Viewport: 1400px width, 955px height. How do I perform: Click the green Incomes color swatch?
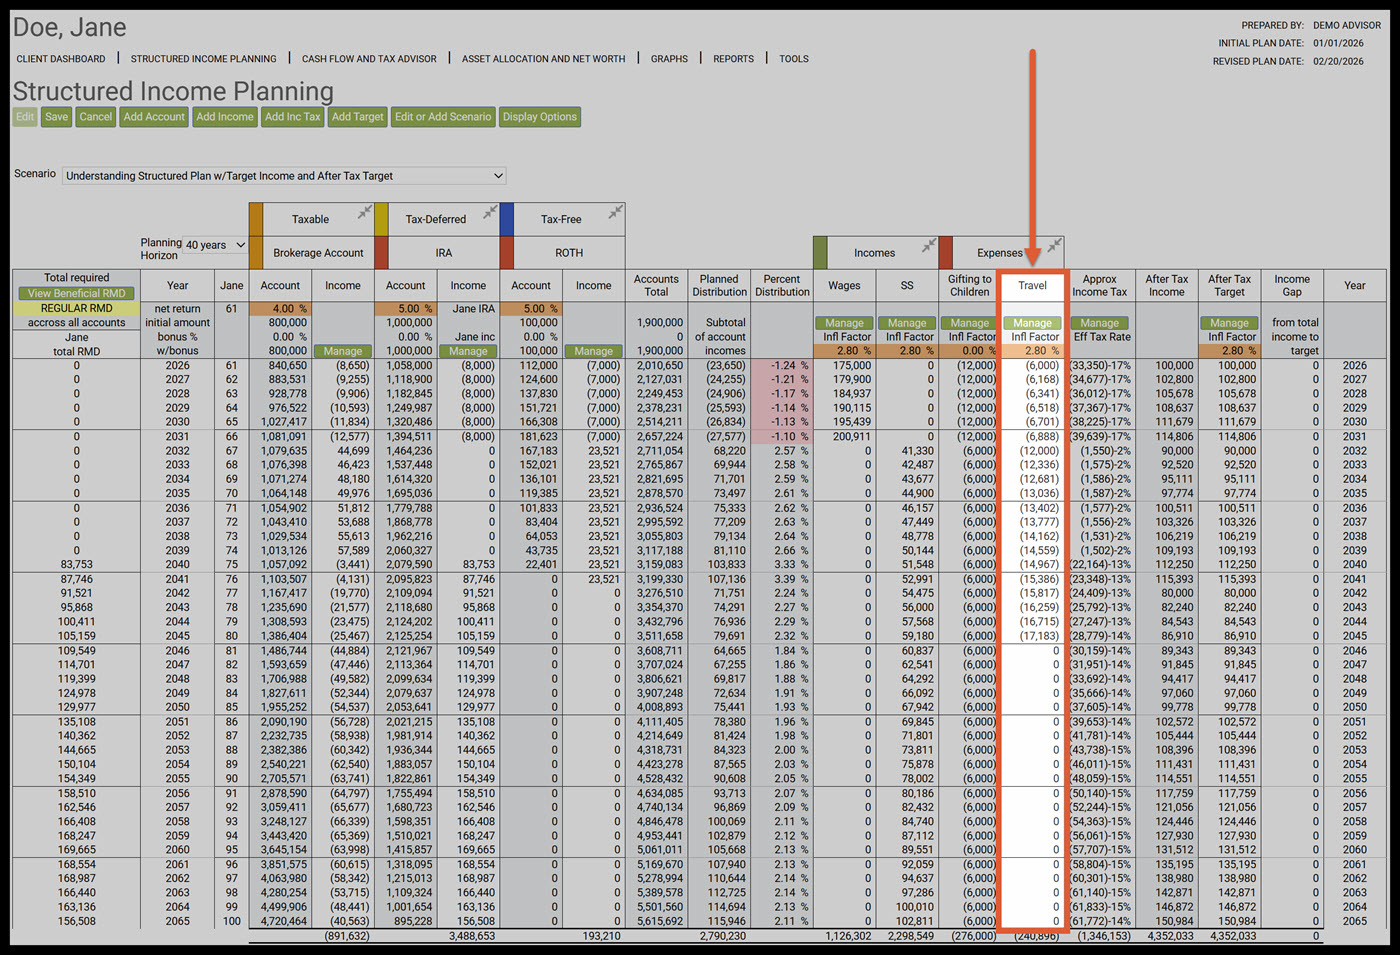(820, 252)
